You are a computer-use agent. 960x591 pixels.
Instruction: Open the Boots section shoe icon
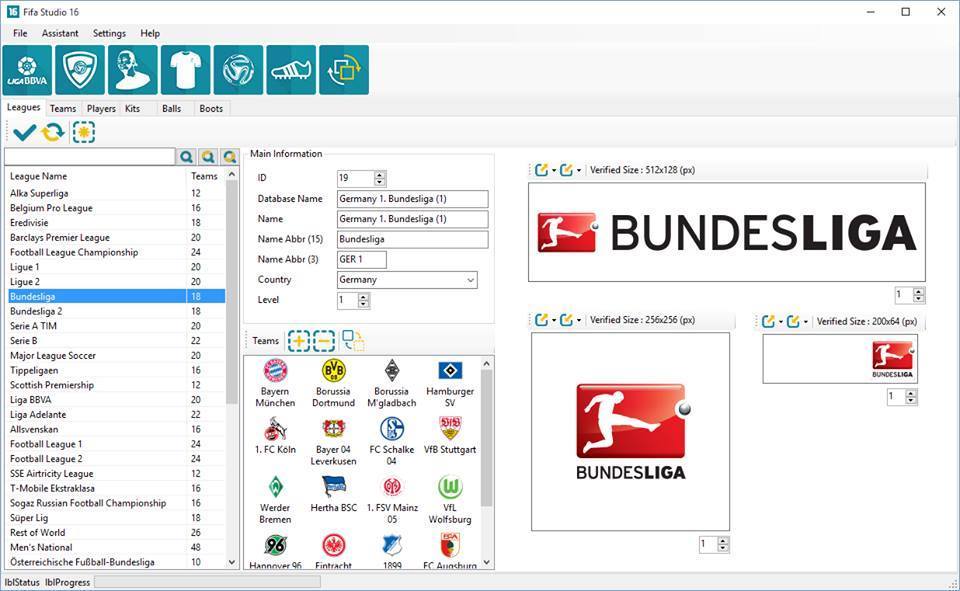[291, 70]
